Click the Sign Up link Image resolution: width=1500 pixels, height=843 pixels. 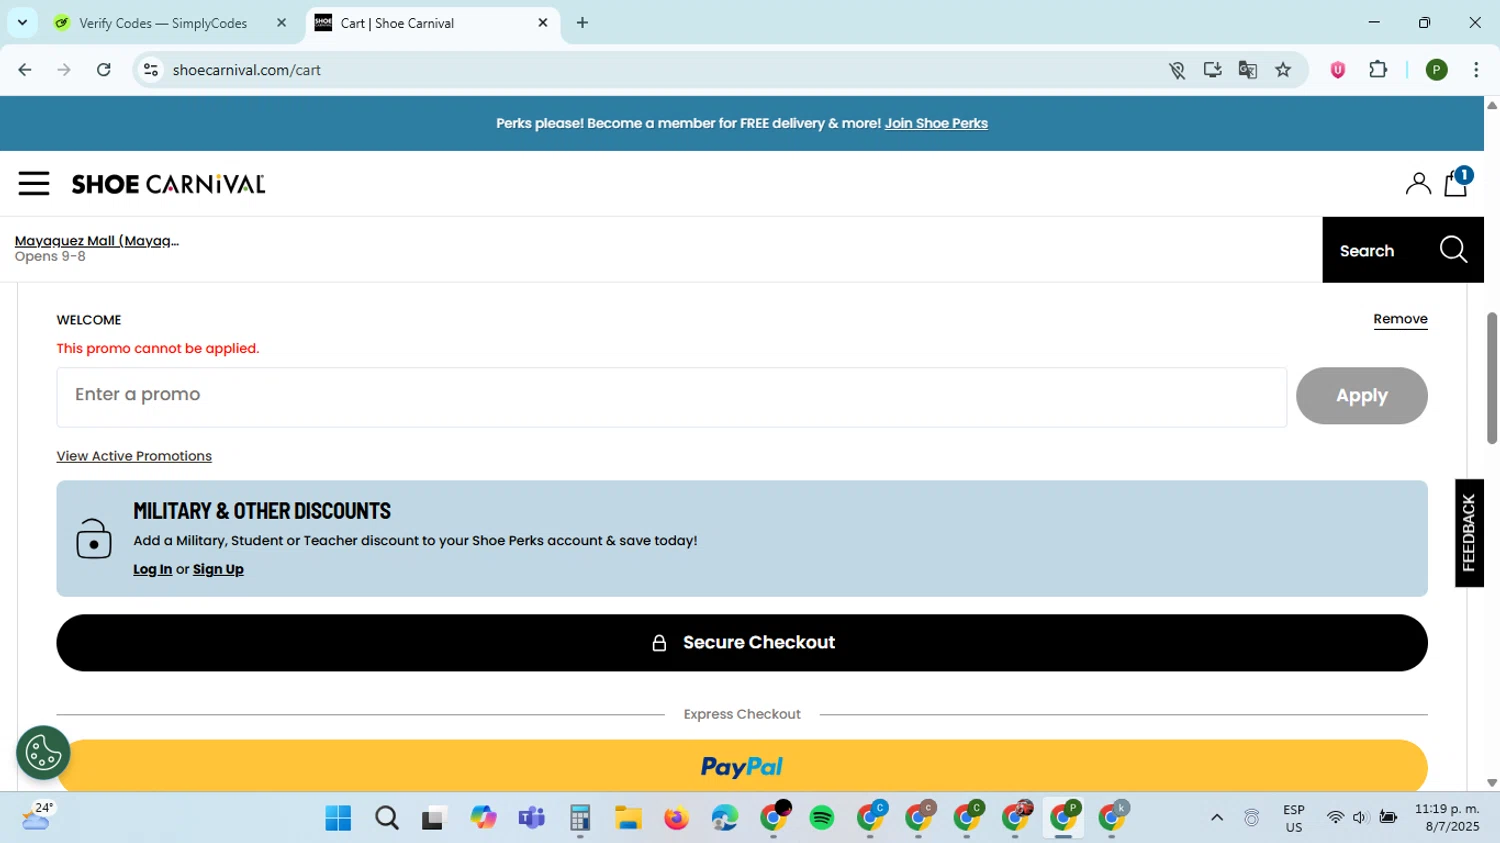[218, 569]
